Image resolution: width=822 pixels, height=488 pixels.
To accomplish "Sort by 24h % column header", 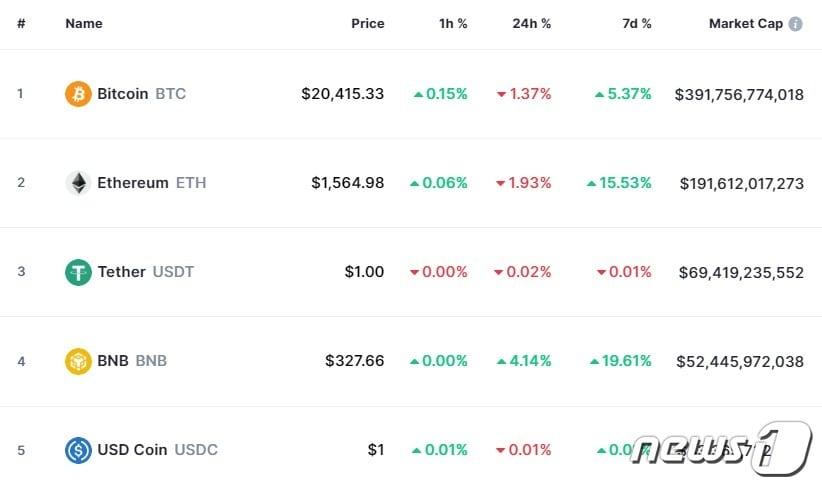I will tap(532, 23).
